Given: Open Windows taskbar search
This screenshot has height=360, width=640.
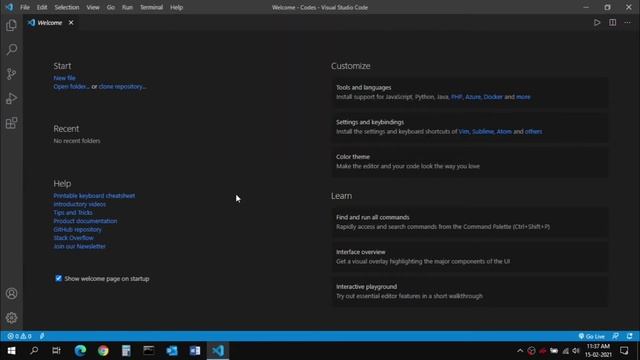Looking at the screenshot, I should click(x=34, y=351).
